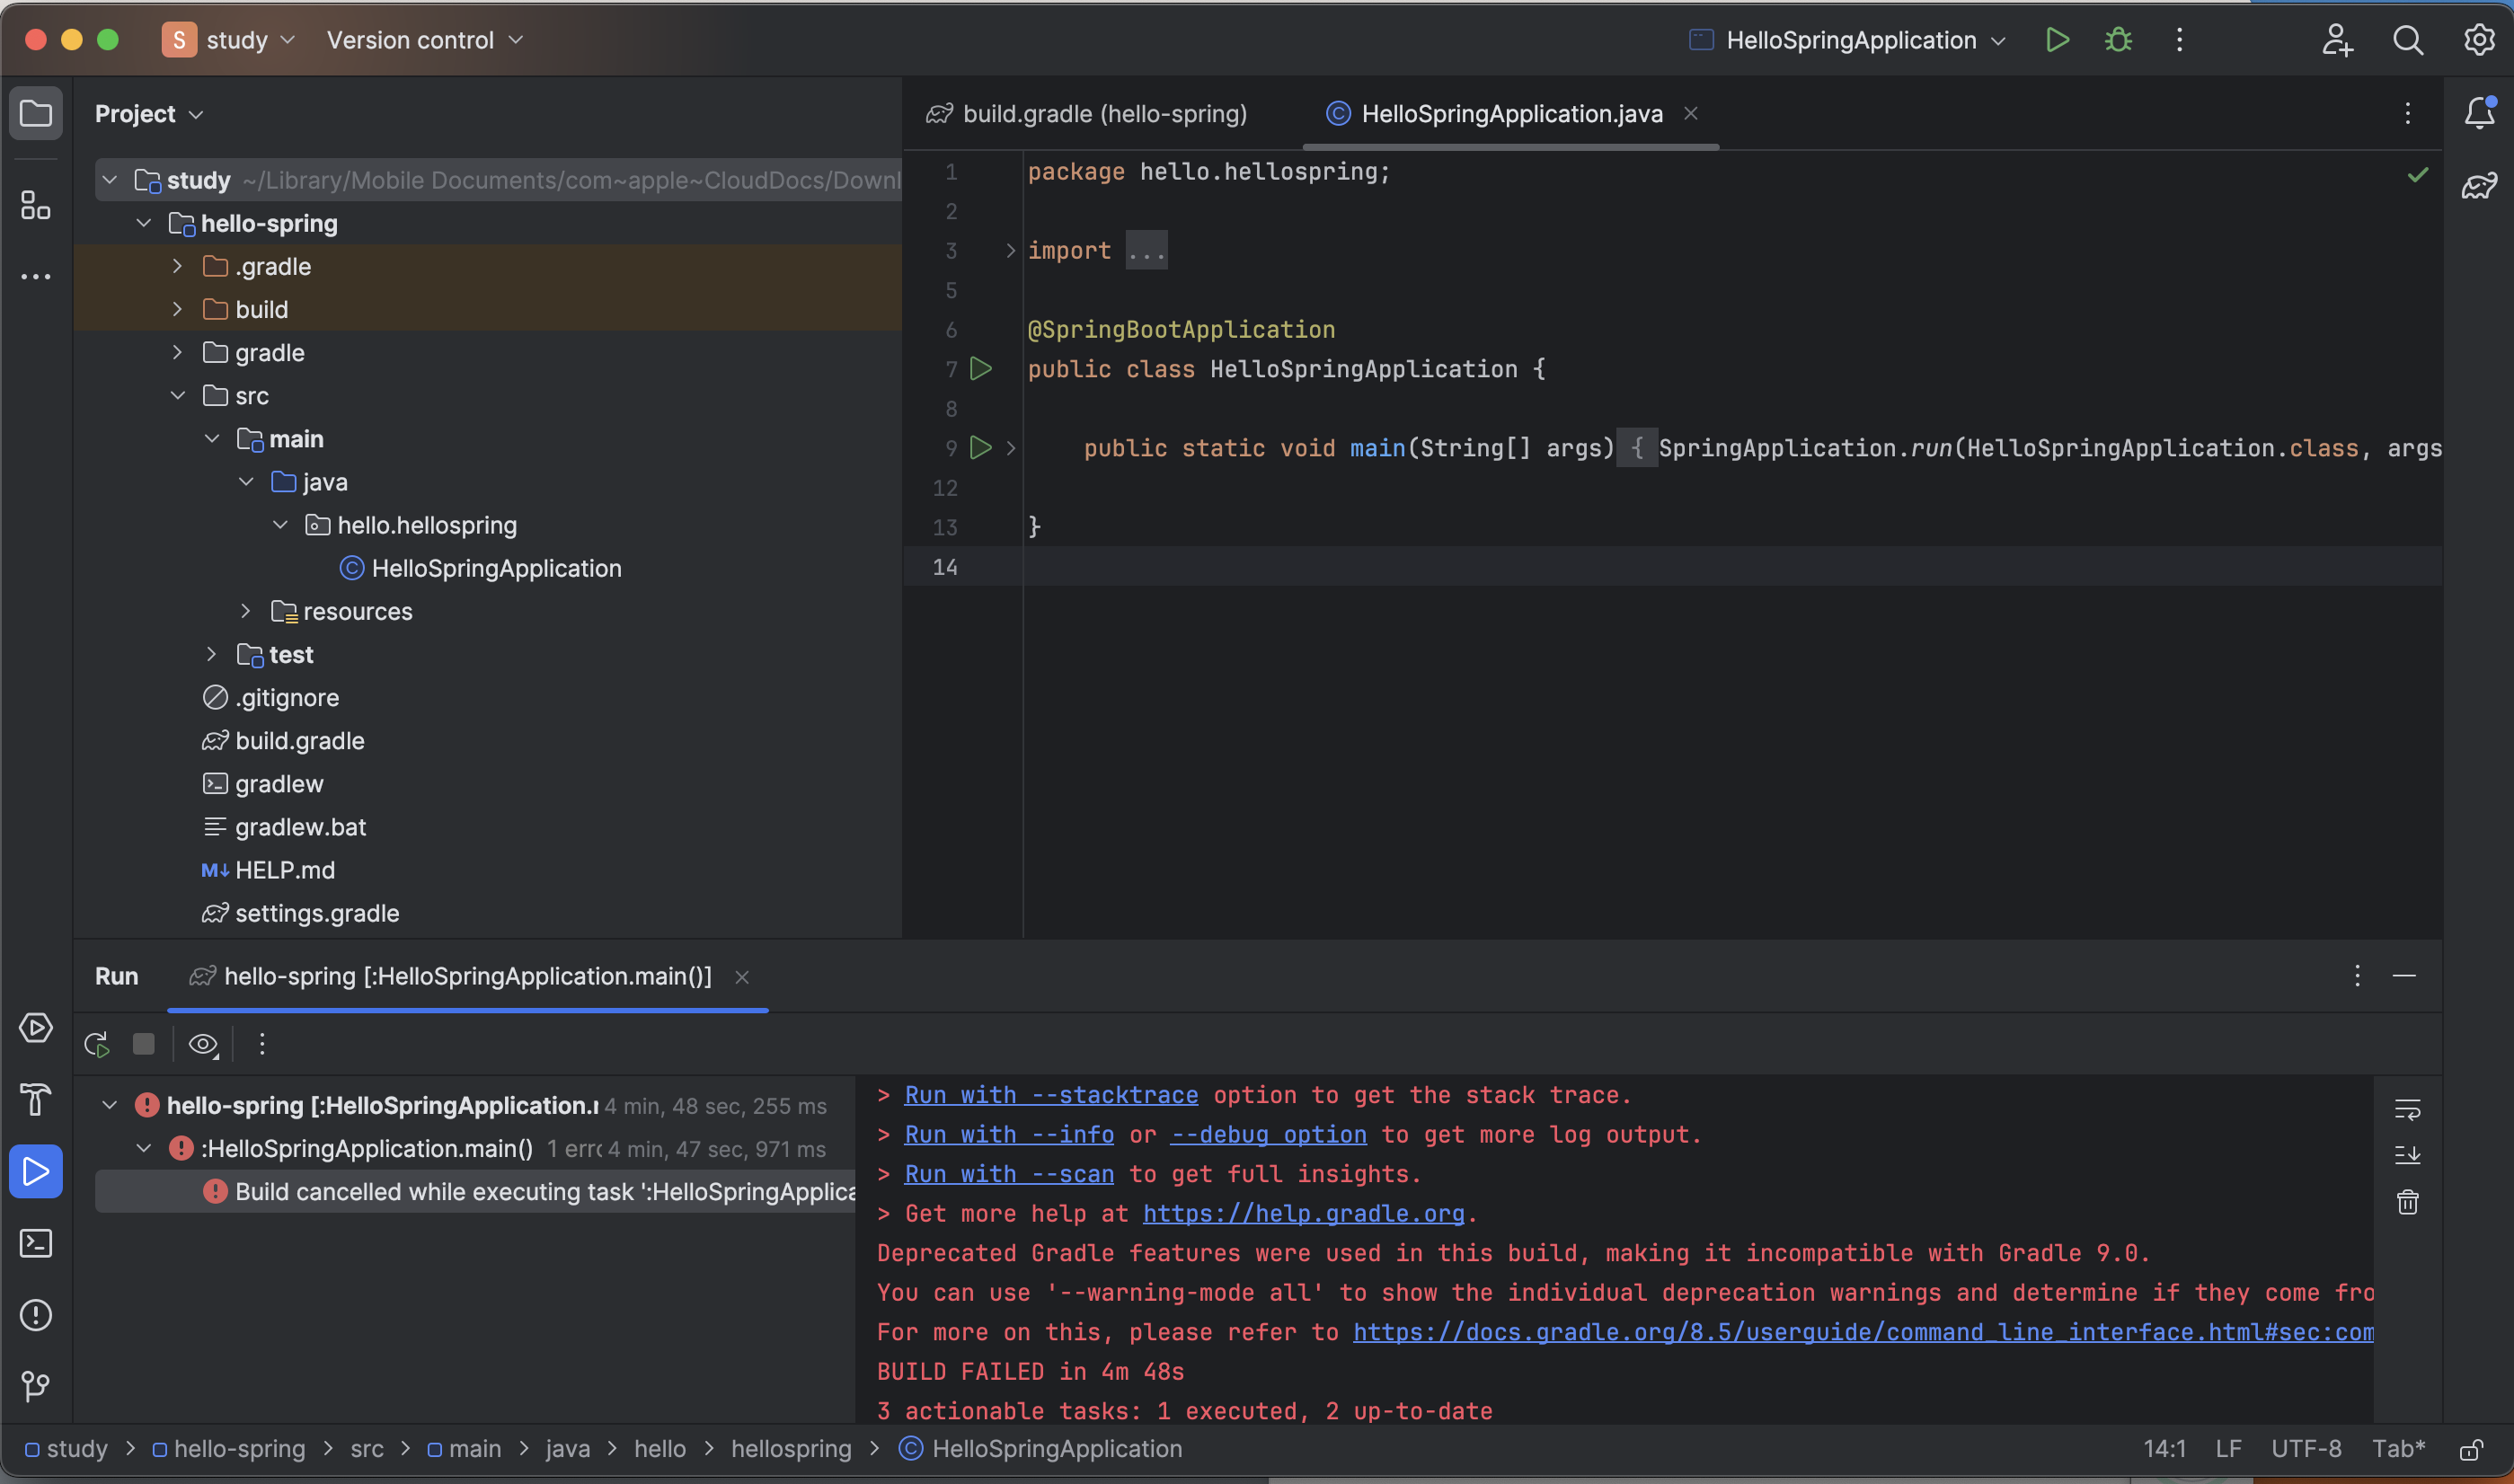Open the Build hammer tool window
The height and width of the screenshot is (1484, 2514).
click(36, 1099)
